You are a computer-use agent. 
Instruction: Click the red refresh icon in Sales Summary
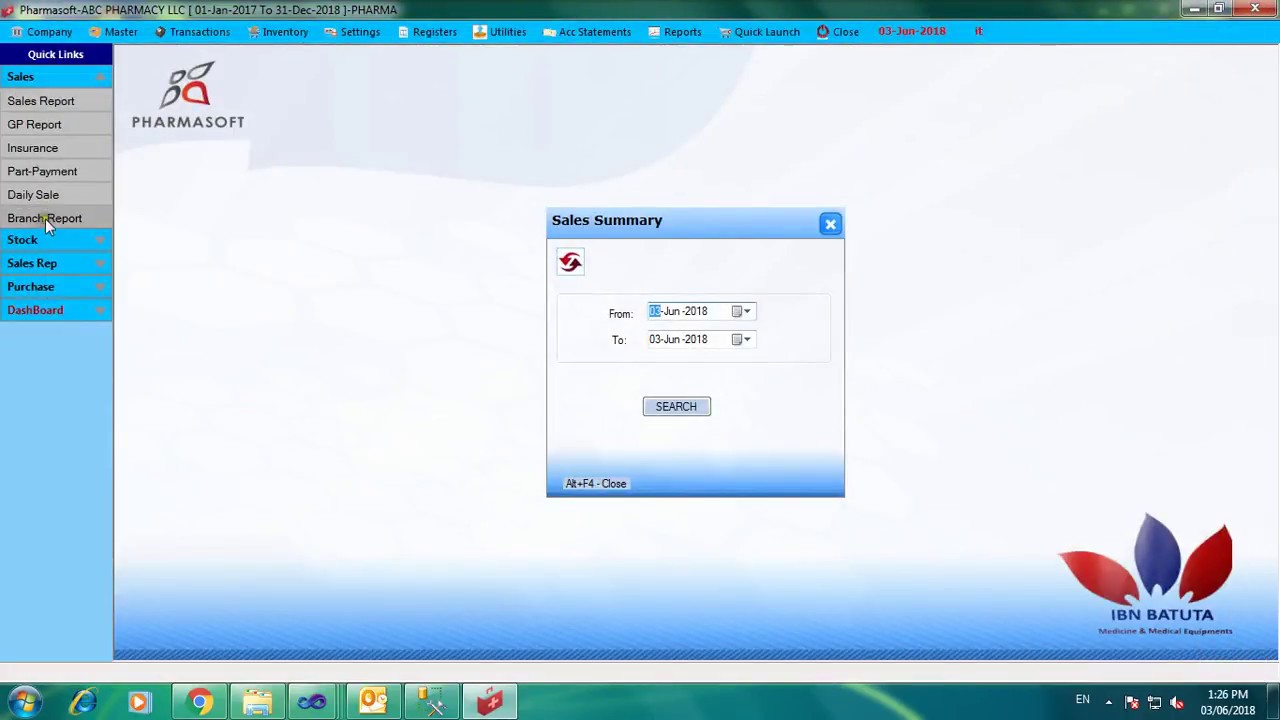(x=571, y=262)
